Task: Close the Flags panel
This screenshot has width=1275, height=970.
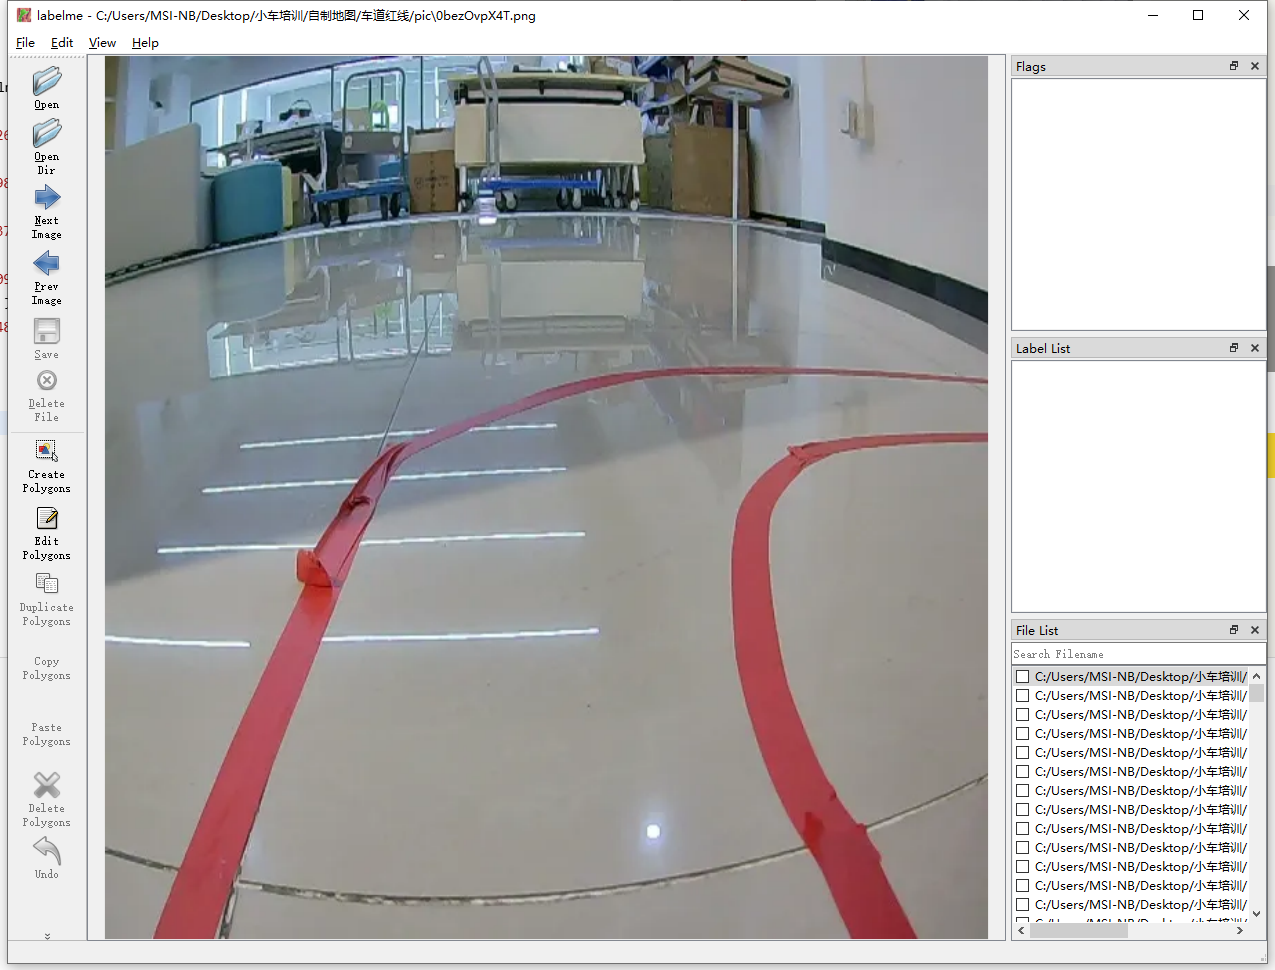Action: (x=1255, y=66)
